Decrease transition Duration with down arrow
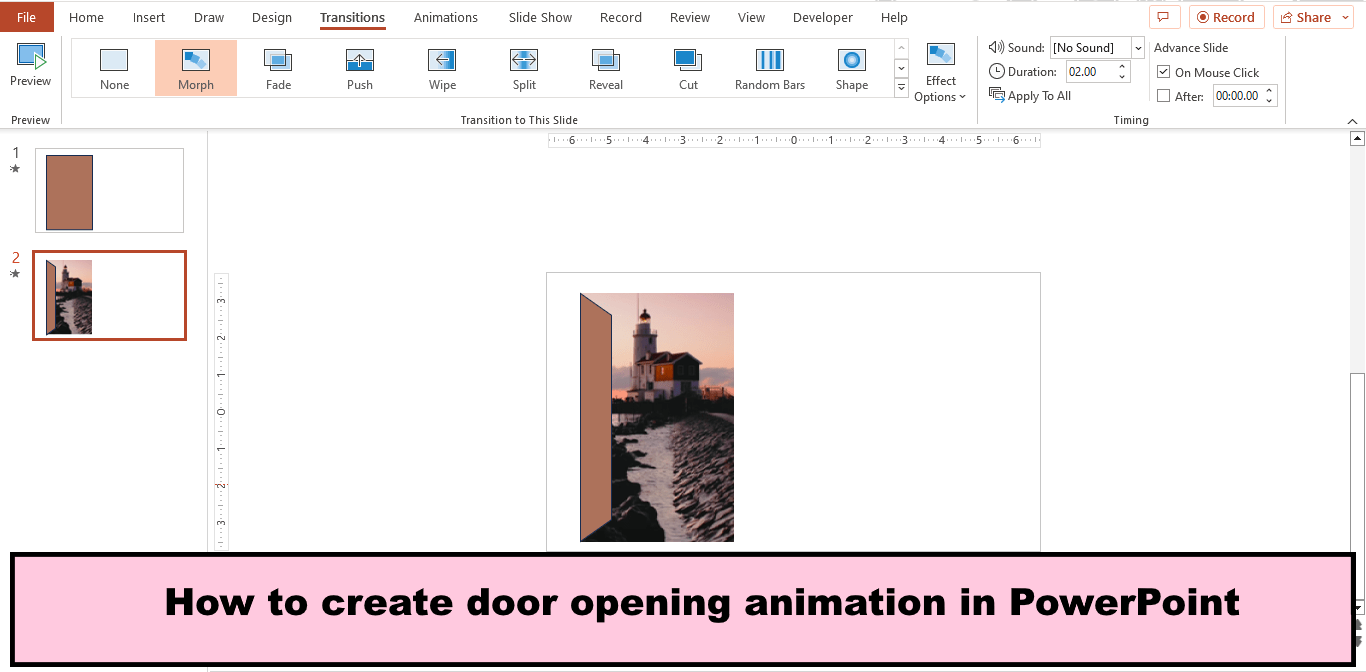Image resolution: width=1366 pixels, height=672 pixels. coord(1122,76)
